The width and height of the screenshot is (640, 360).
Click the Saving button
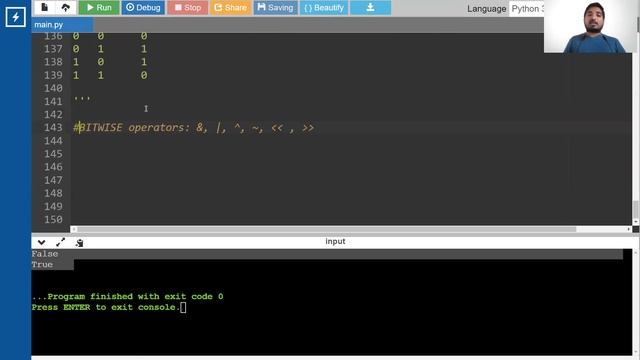[276, 7]
